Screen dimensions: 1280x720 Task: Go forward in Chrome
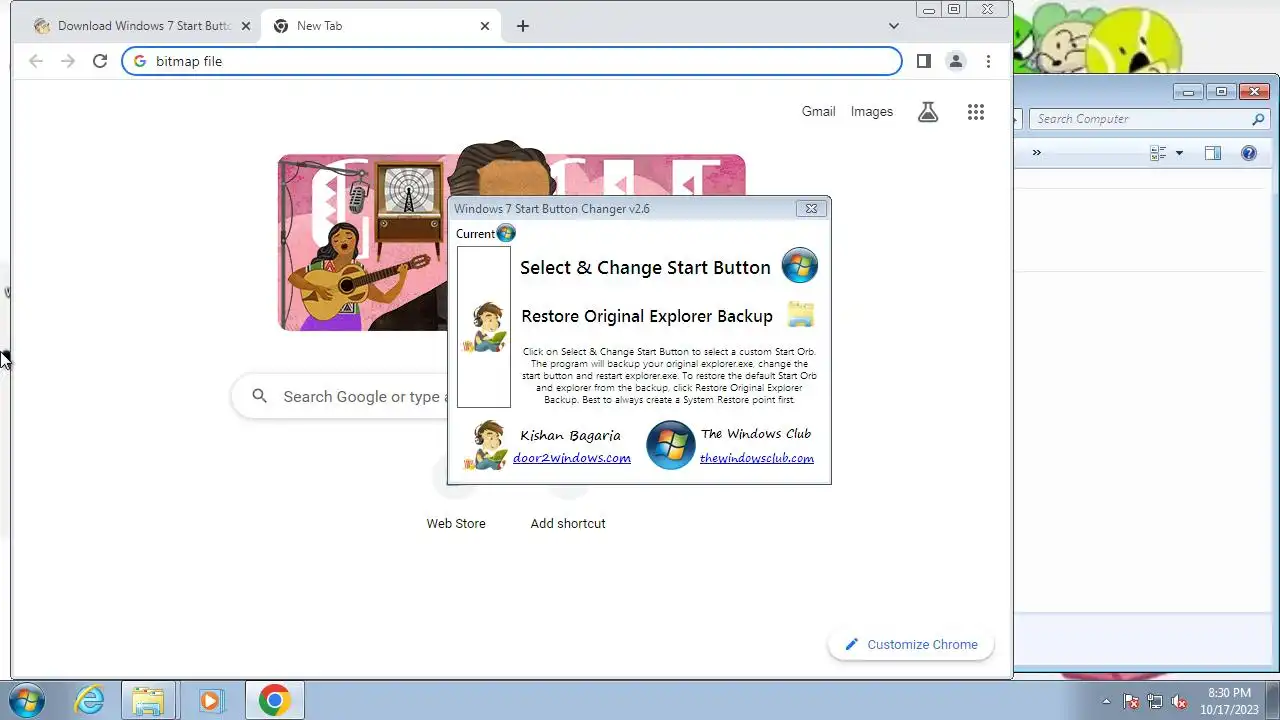coord(68,61)
